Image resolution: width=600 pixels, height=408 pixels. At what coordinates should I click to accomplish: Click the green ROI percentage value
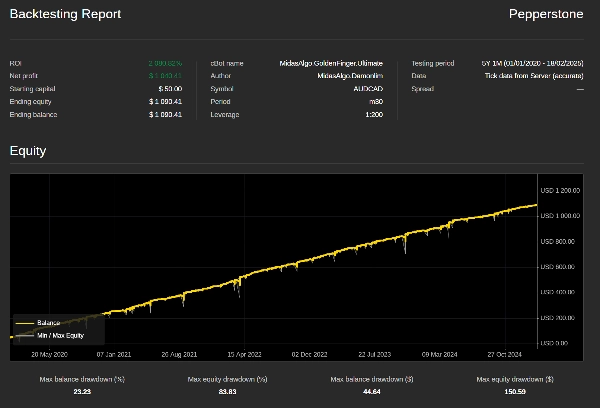(164, 63)
